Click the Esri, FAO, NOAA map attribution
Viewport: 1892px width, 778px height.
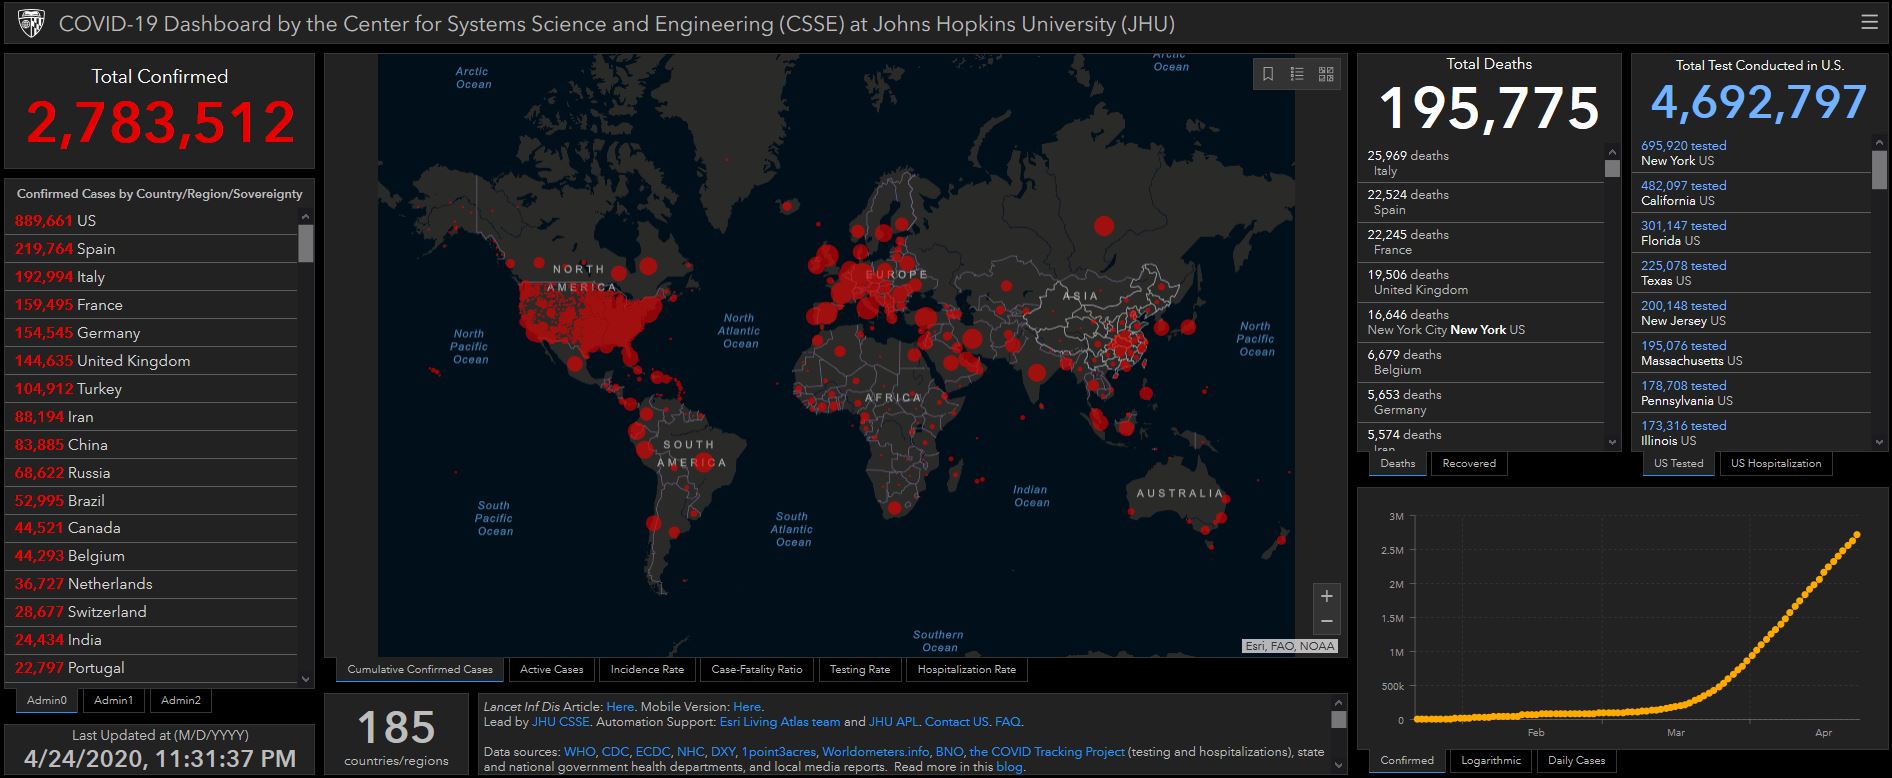pyautogui.click(x=1290, y=646)
